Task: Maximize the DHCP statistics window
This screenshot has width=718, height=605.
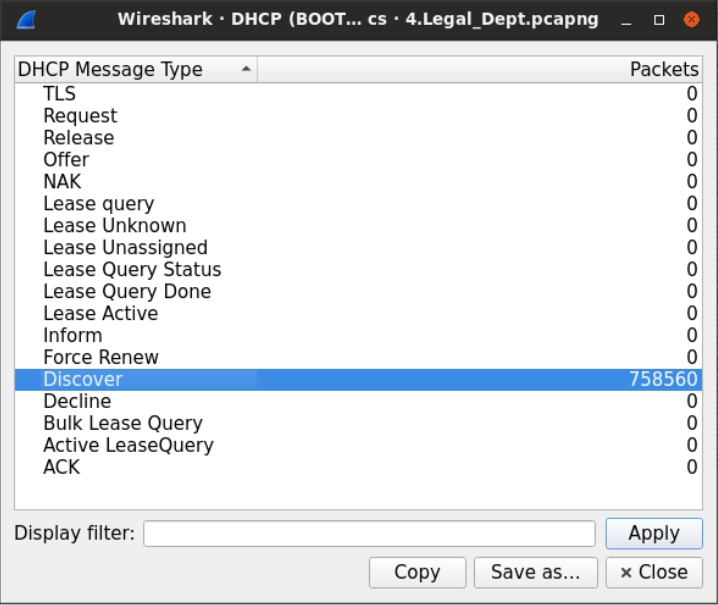Action: (x=658, y=20)
